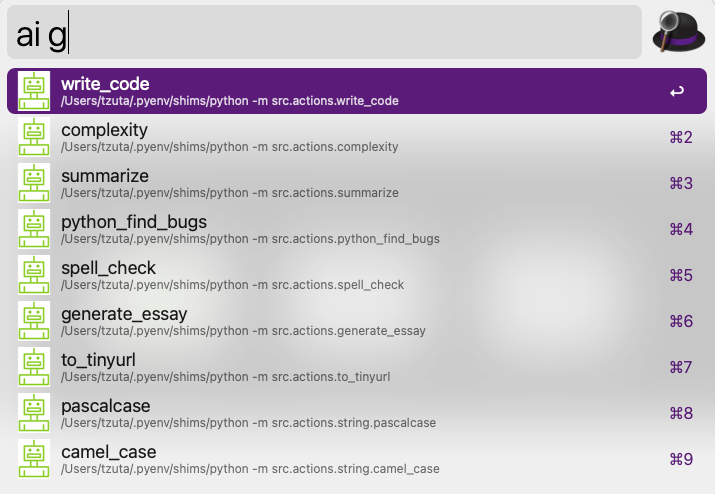Select the python_find_bugs result title
Viewport: 715px width, 494px height.
click(134, 222)
